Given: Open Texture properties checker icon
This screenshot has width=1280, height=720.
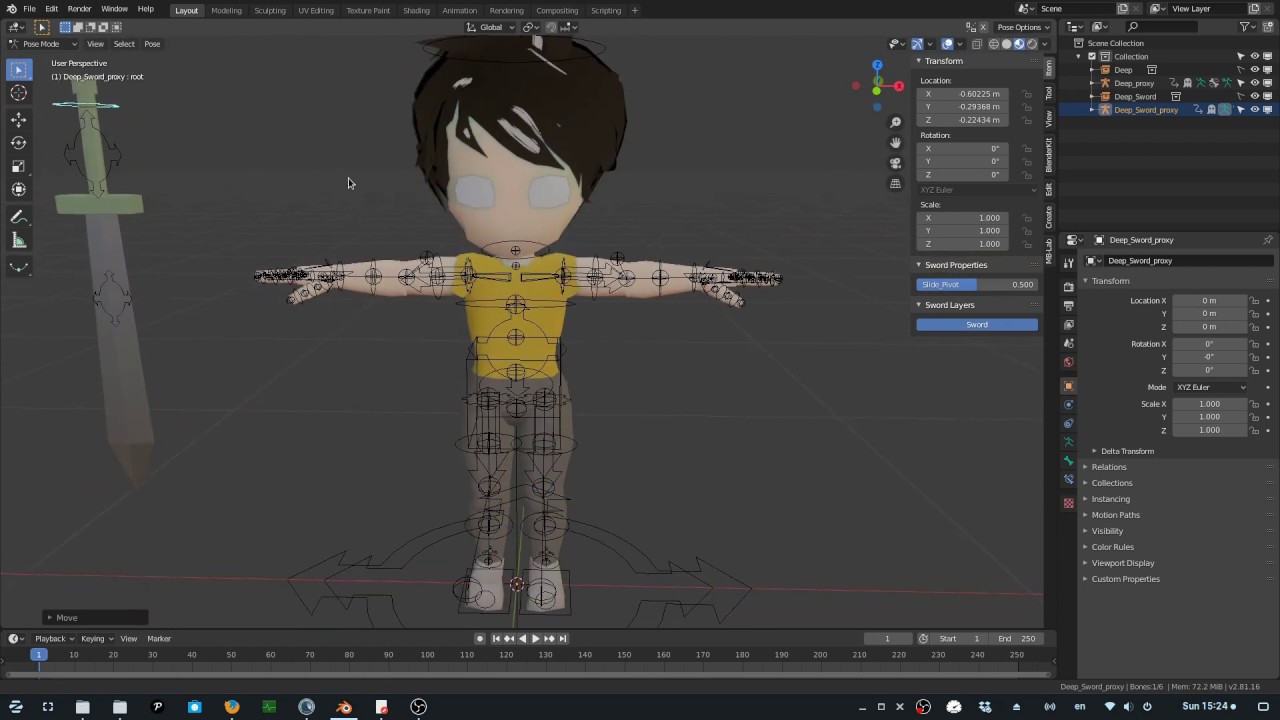Looking at the screenshot, I should [1068, 503].
